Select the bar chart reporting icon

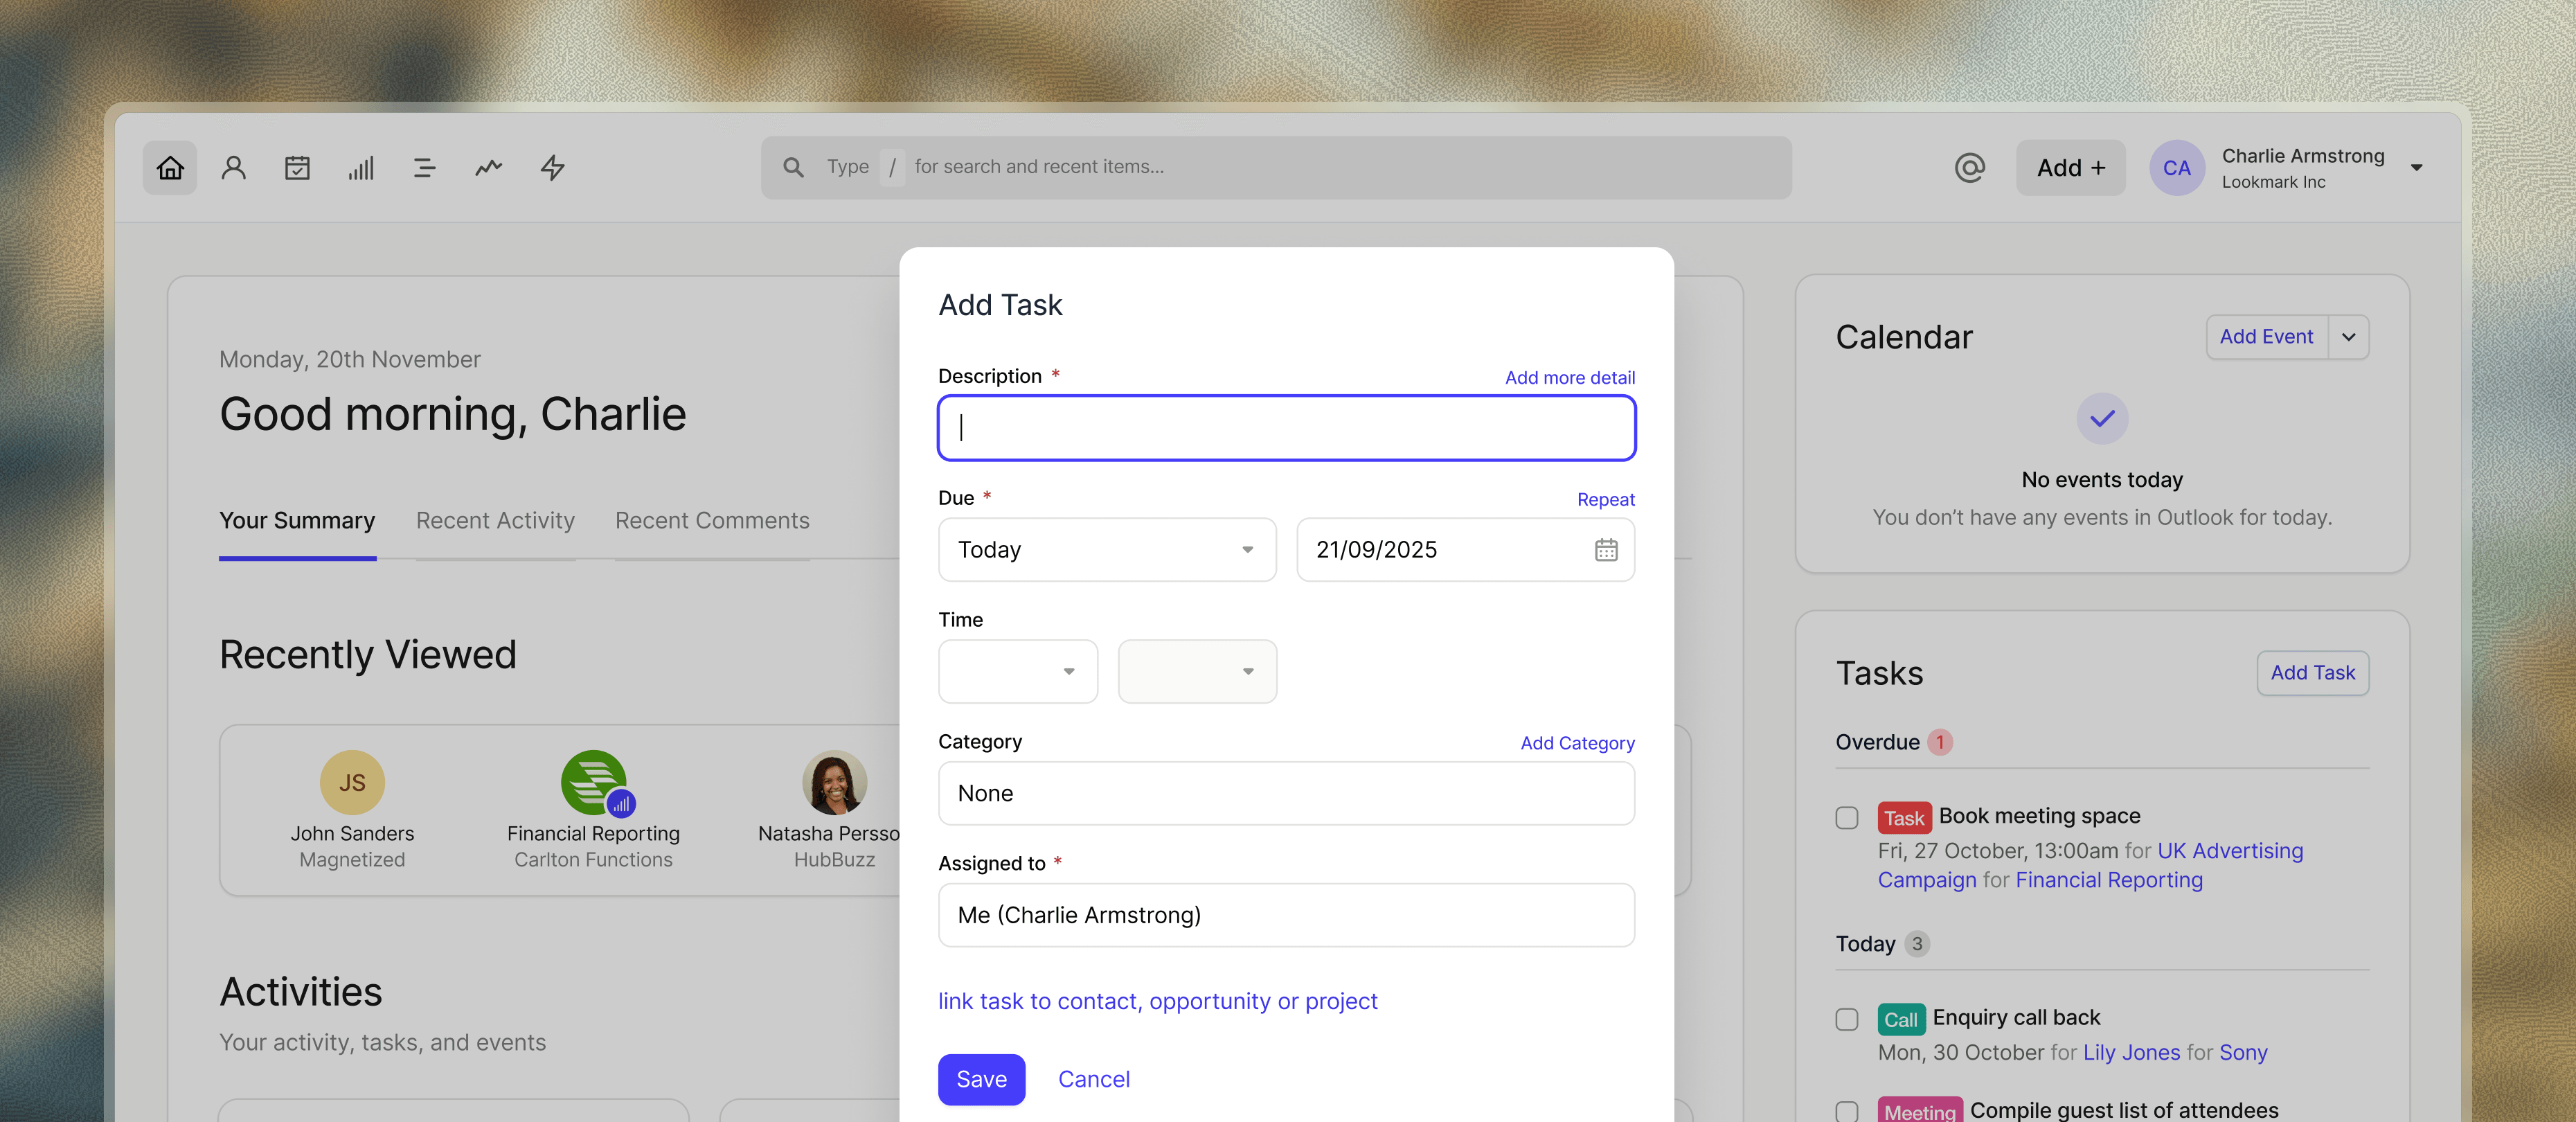tap(361, 167)
